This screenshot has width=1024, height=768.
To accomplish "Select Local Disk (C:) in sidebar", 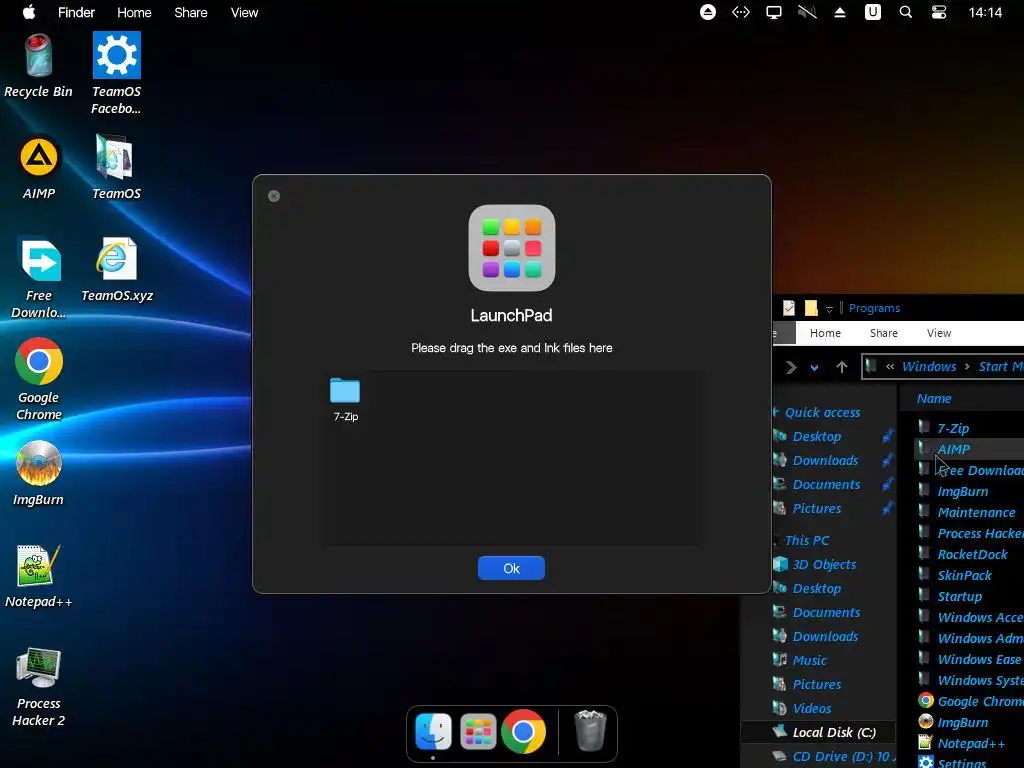I will [x=834, y=732].
